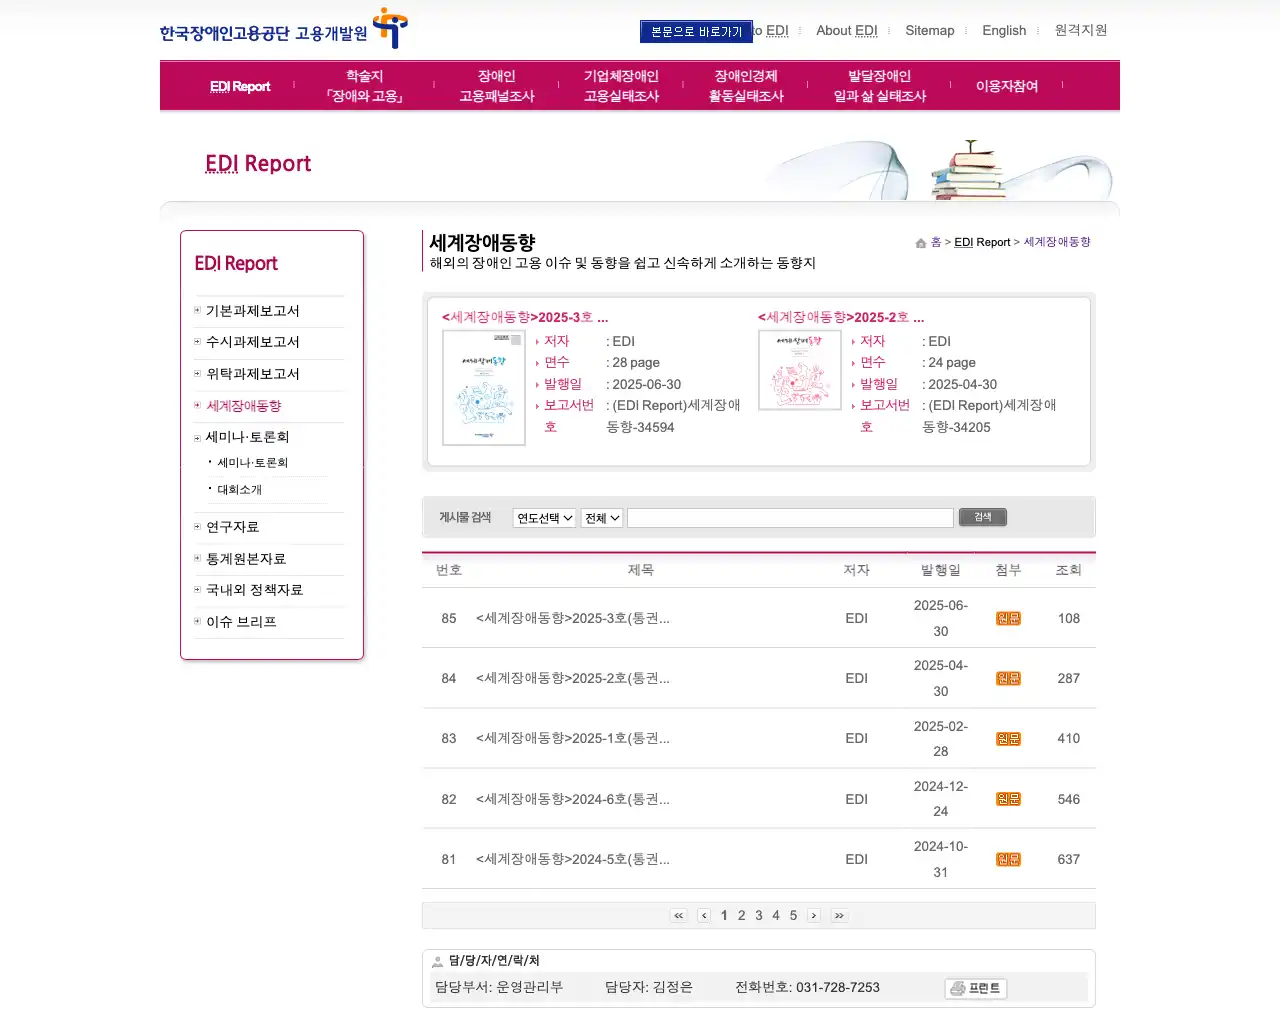Screen dimensions: 1280x1024
Task: Open the 장애인 고용패널조사 menu
Action: point(495,85)
